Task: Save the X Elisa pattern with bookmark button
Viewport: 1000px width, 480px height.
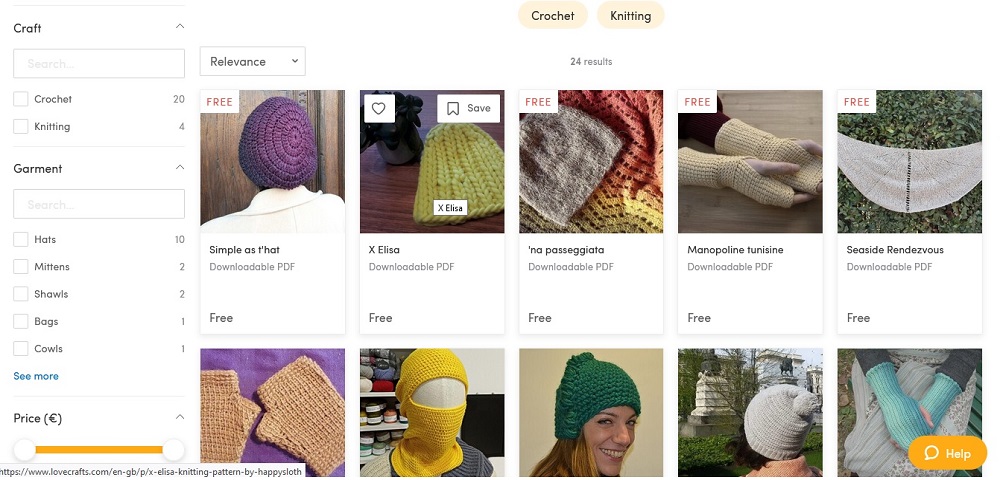Action: [468, 109]
